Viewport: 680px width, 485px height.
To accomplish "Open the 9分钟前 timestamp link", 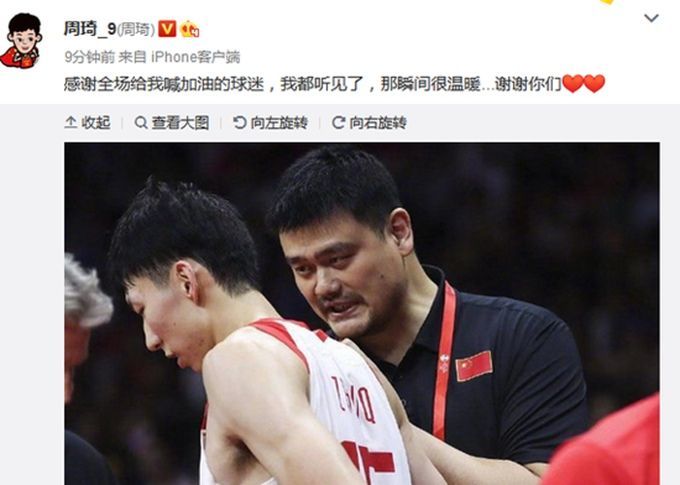I will point(90,57).
